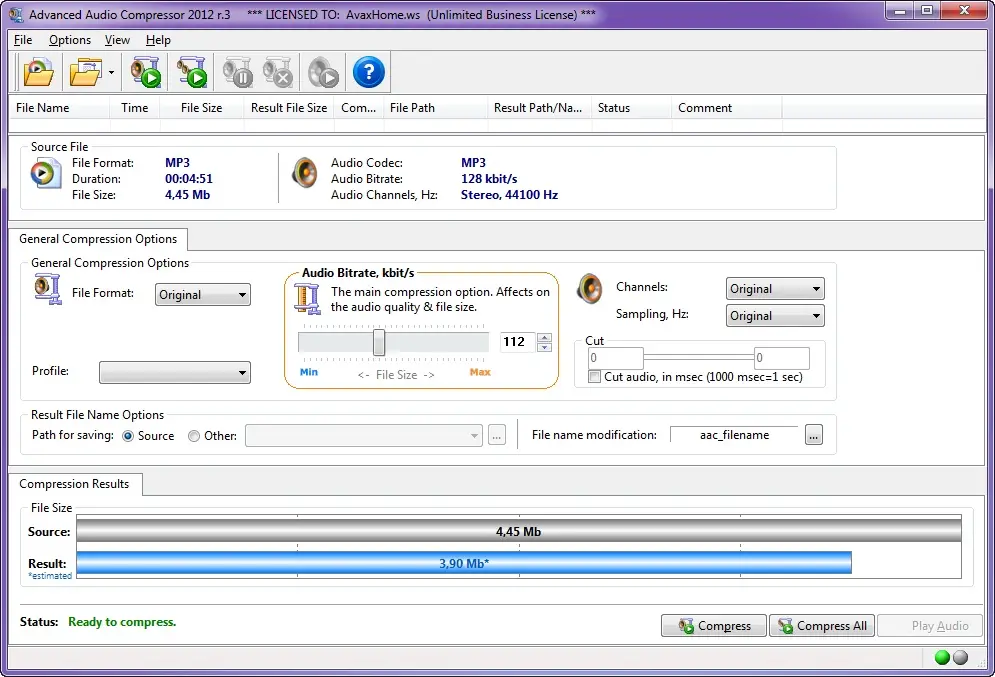Select the Source path radio button

click(128, 436)
